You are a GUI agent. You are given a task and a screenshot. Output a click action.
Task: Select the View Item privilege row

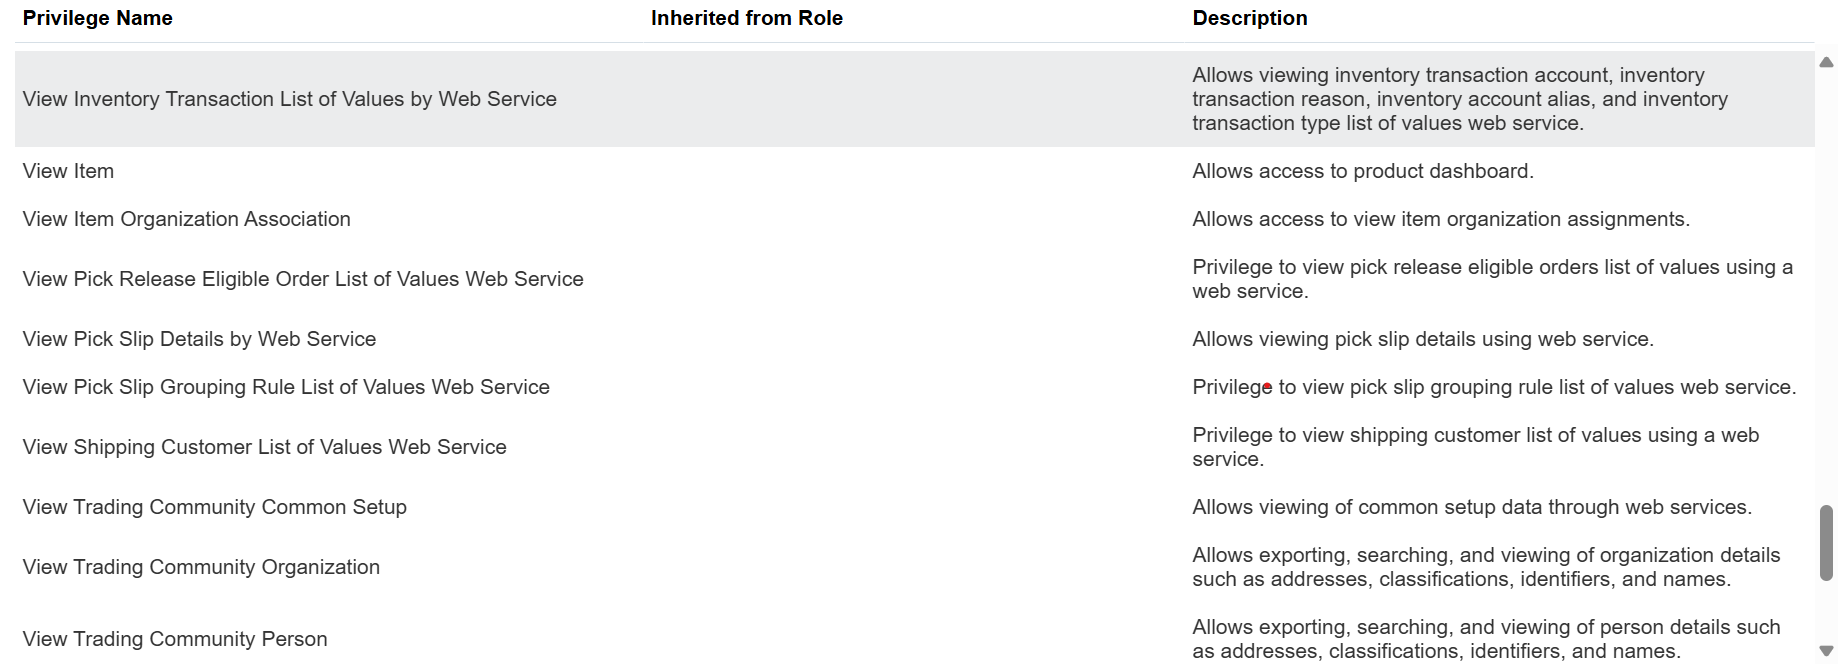point(915,171)
